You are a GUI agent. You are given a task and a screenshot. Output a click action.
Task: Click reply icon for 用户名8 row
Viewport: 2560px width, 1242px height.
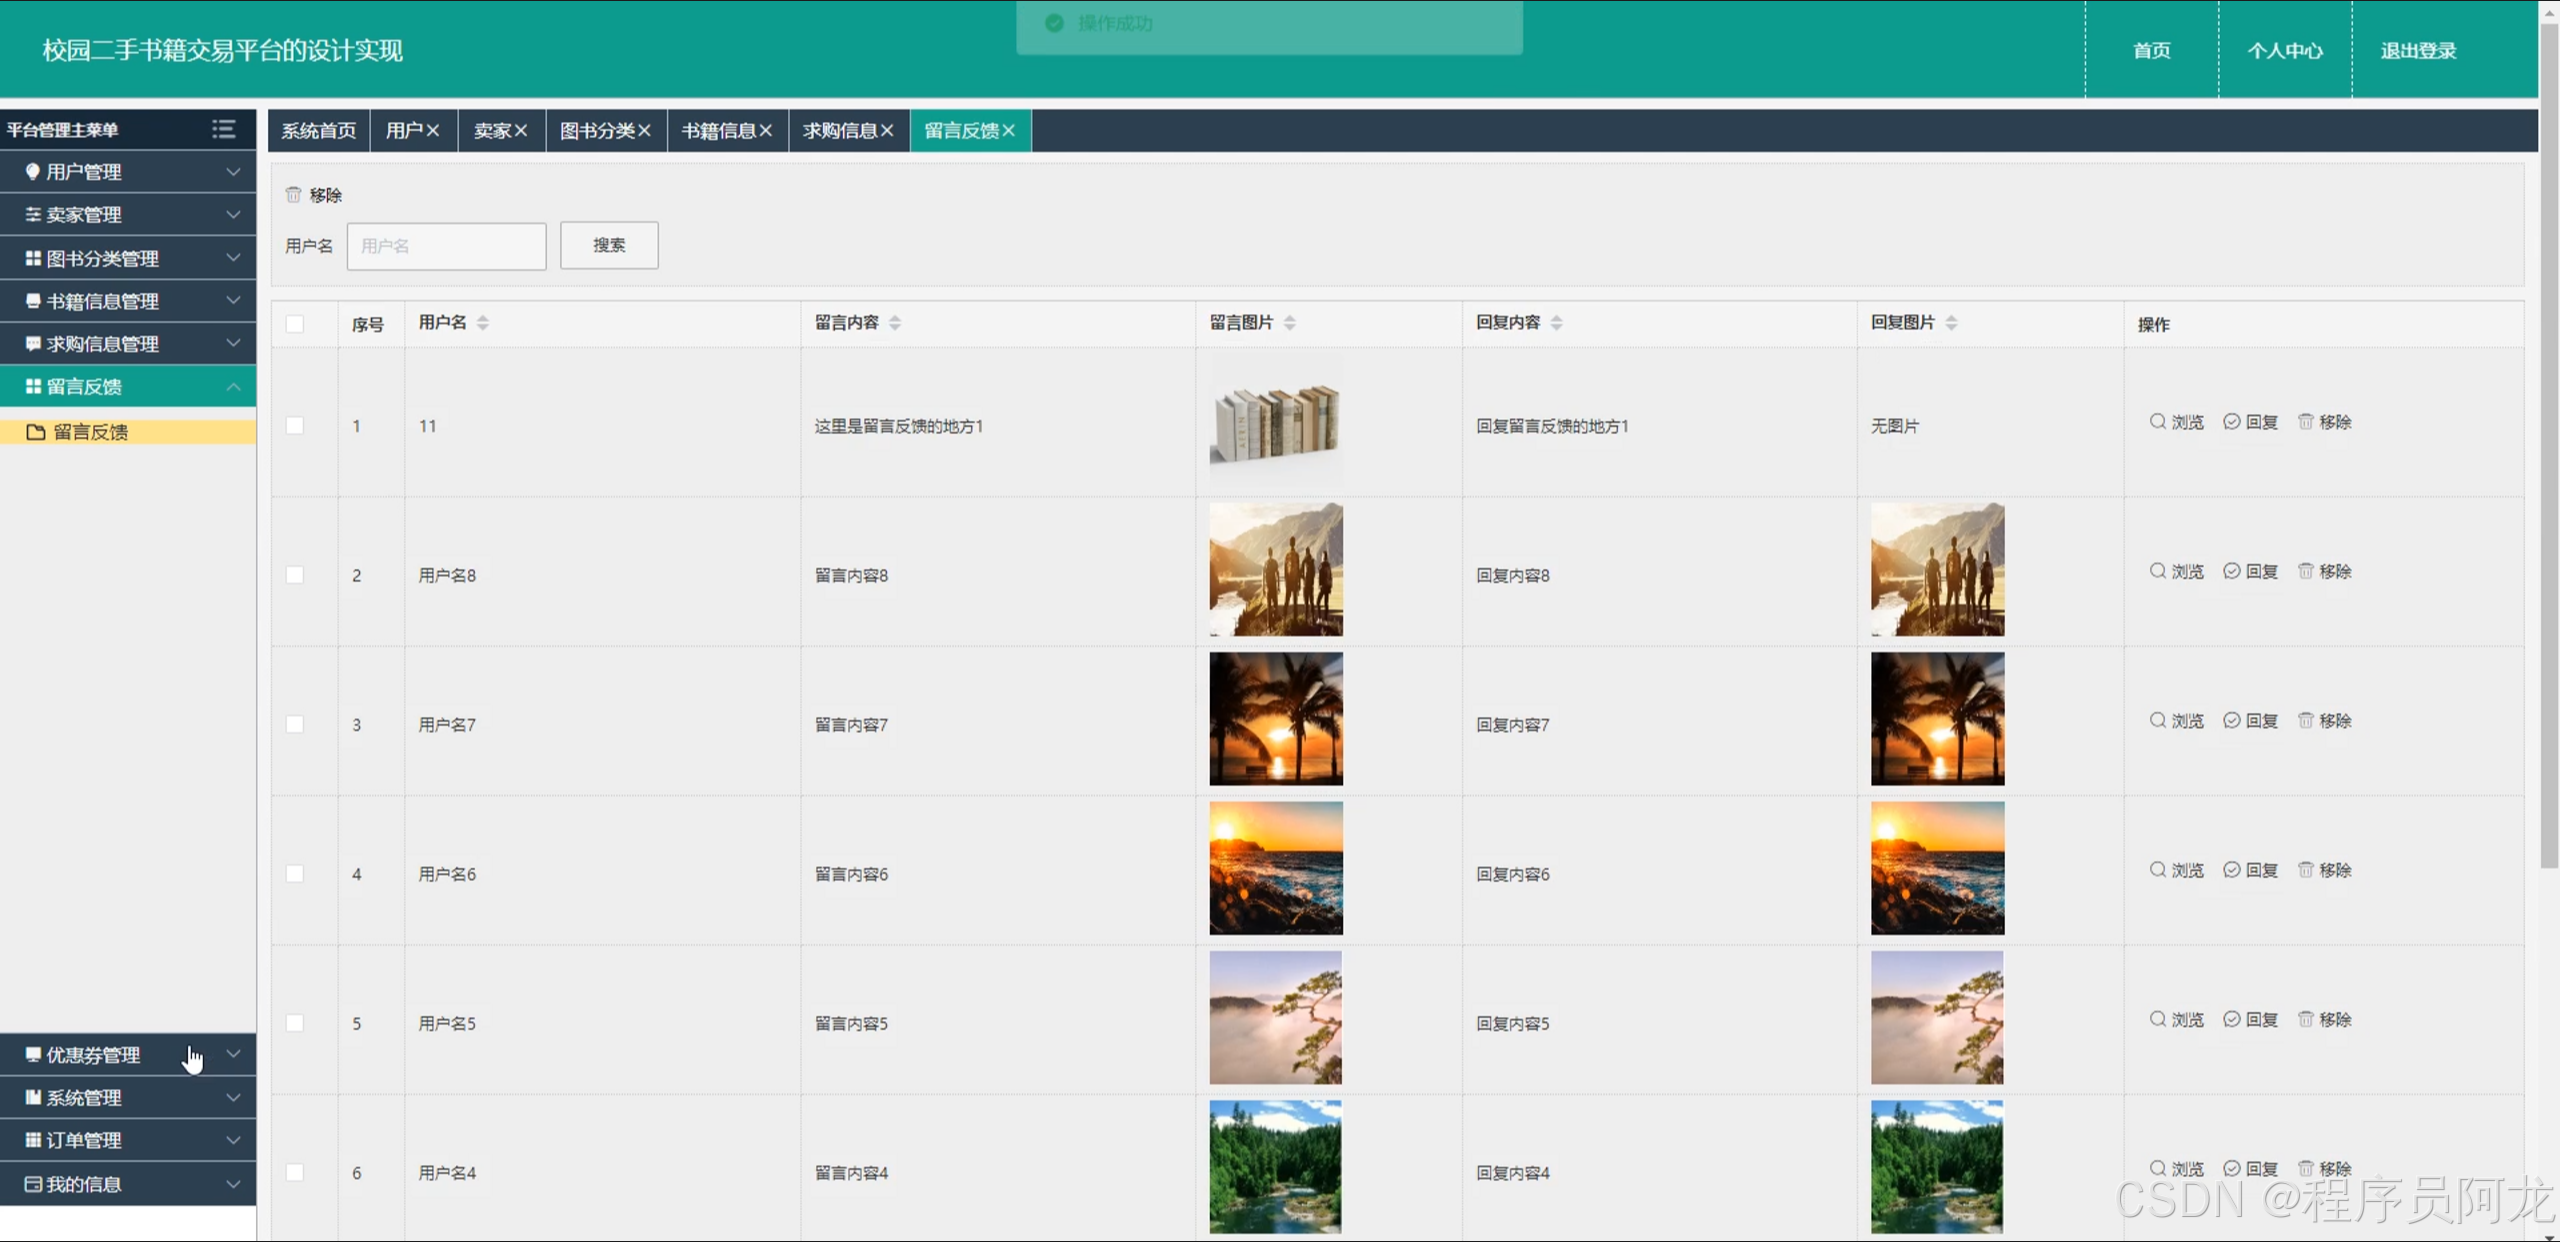2231,571
